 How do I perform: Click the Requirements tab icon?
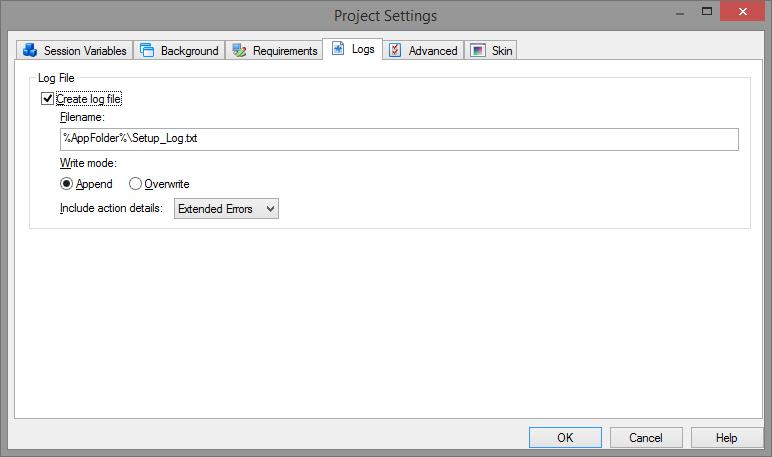coord(239,50)
